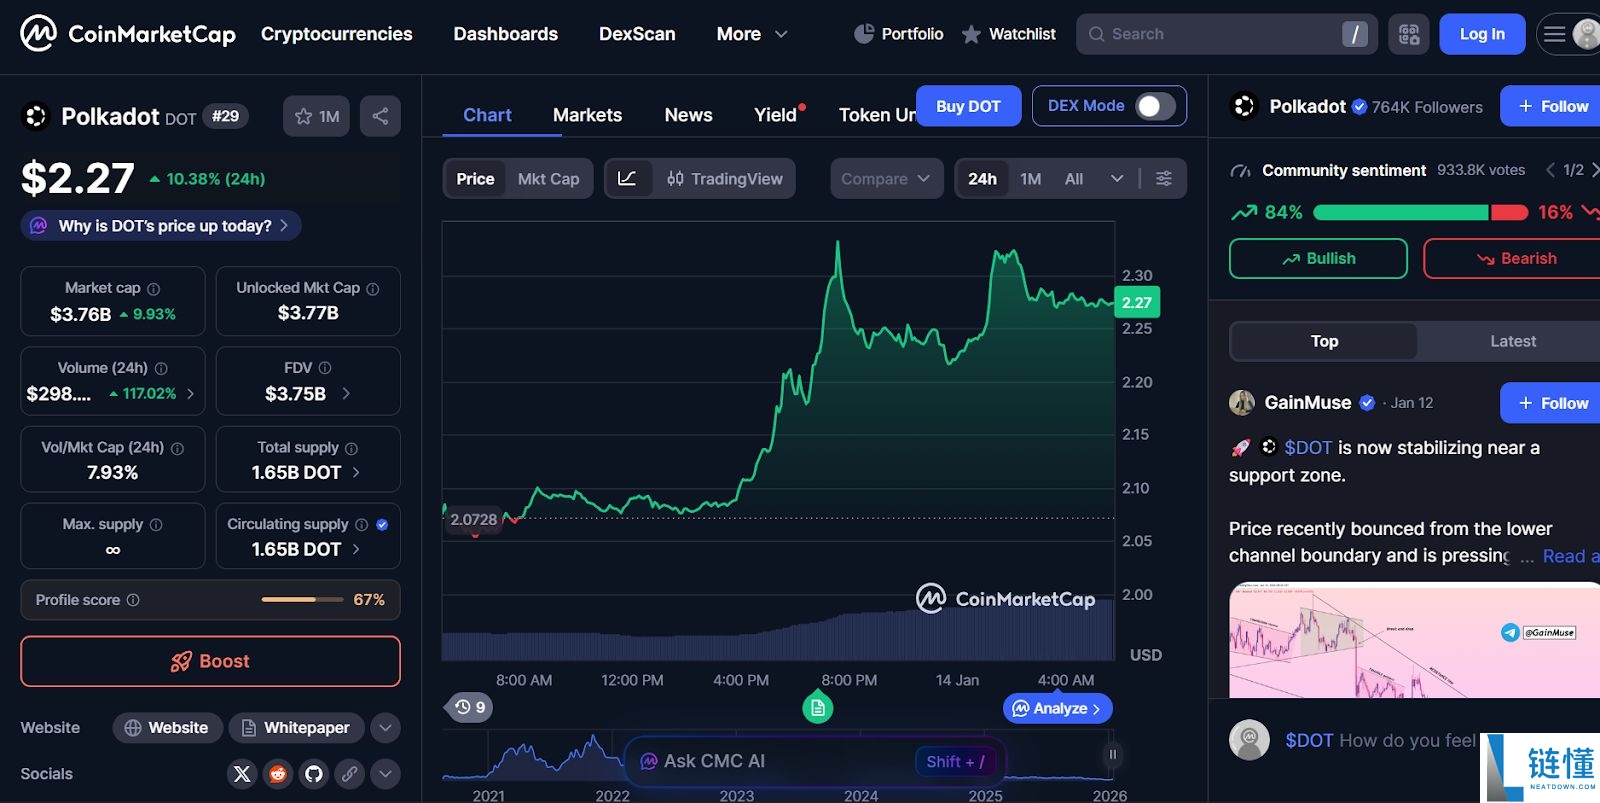Image resolution: width=1600 pixels, height=803 pixels.
Task: Expand additional social links chevron
Action: click(x=385, y=773)
